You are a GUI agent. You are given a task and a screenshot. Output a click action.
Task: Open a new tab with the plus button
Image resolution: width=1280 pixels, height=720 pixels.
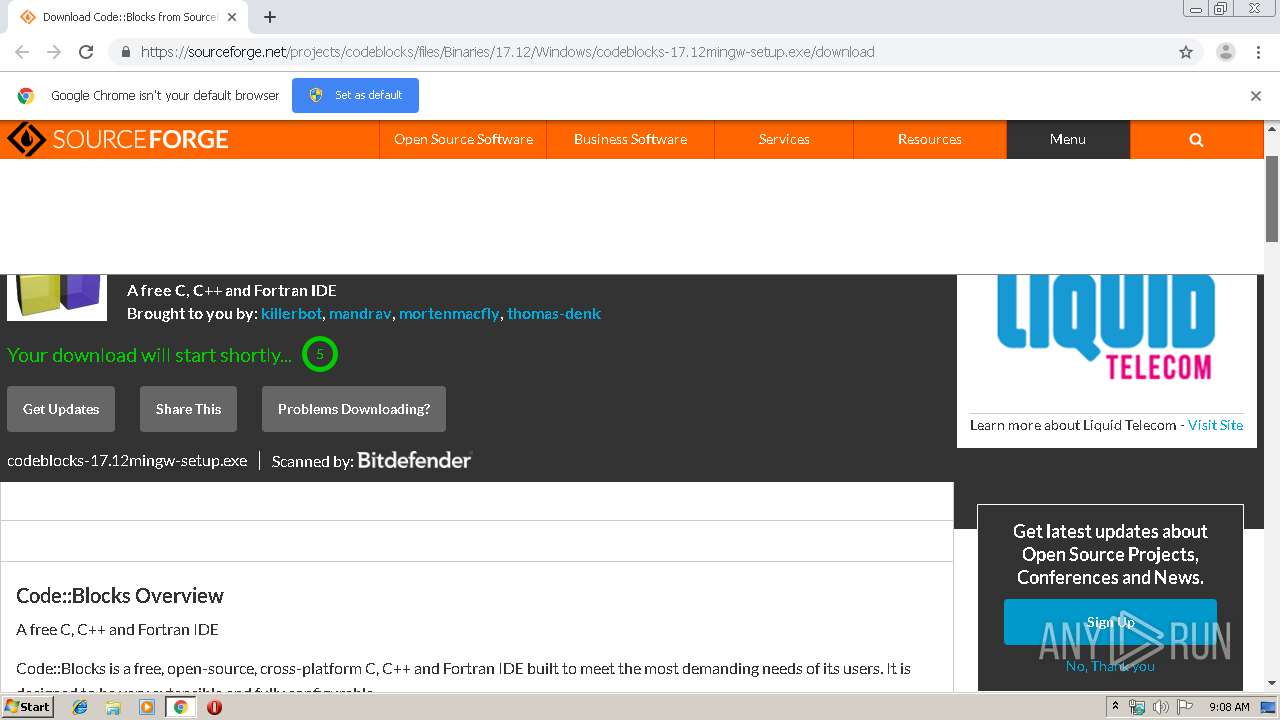[x=270, y=17]
